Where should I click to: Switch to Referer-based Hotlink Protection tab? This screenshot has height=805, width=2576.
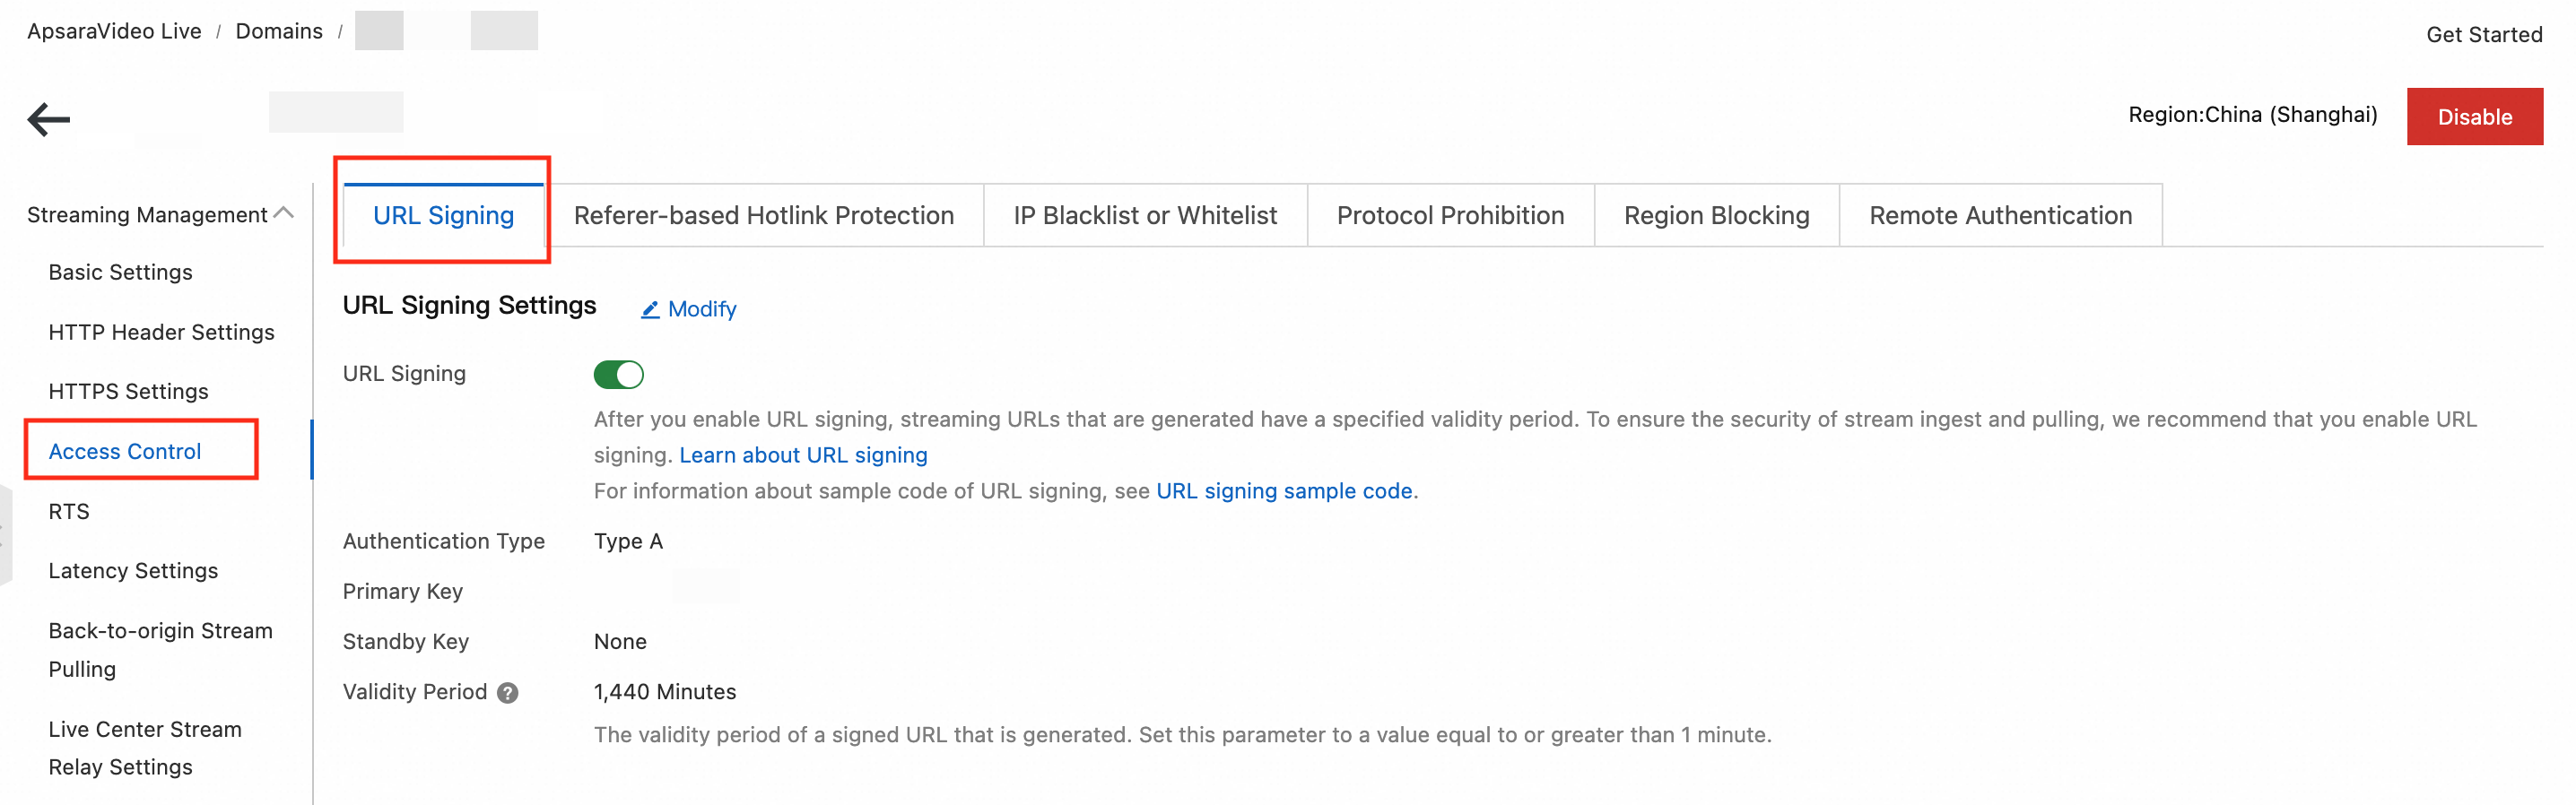coord(763,216)
